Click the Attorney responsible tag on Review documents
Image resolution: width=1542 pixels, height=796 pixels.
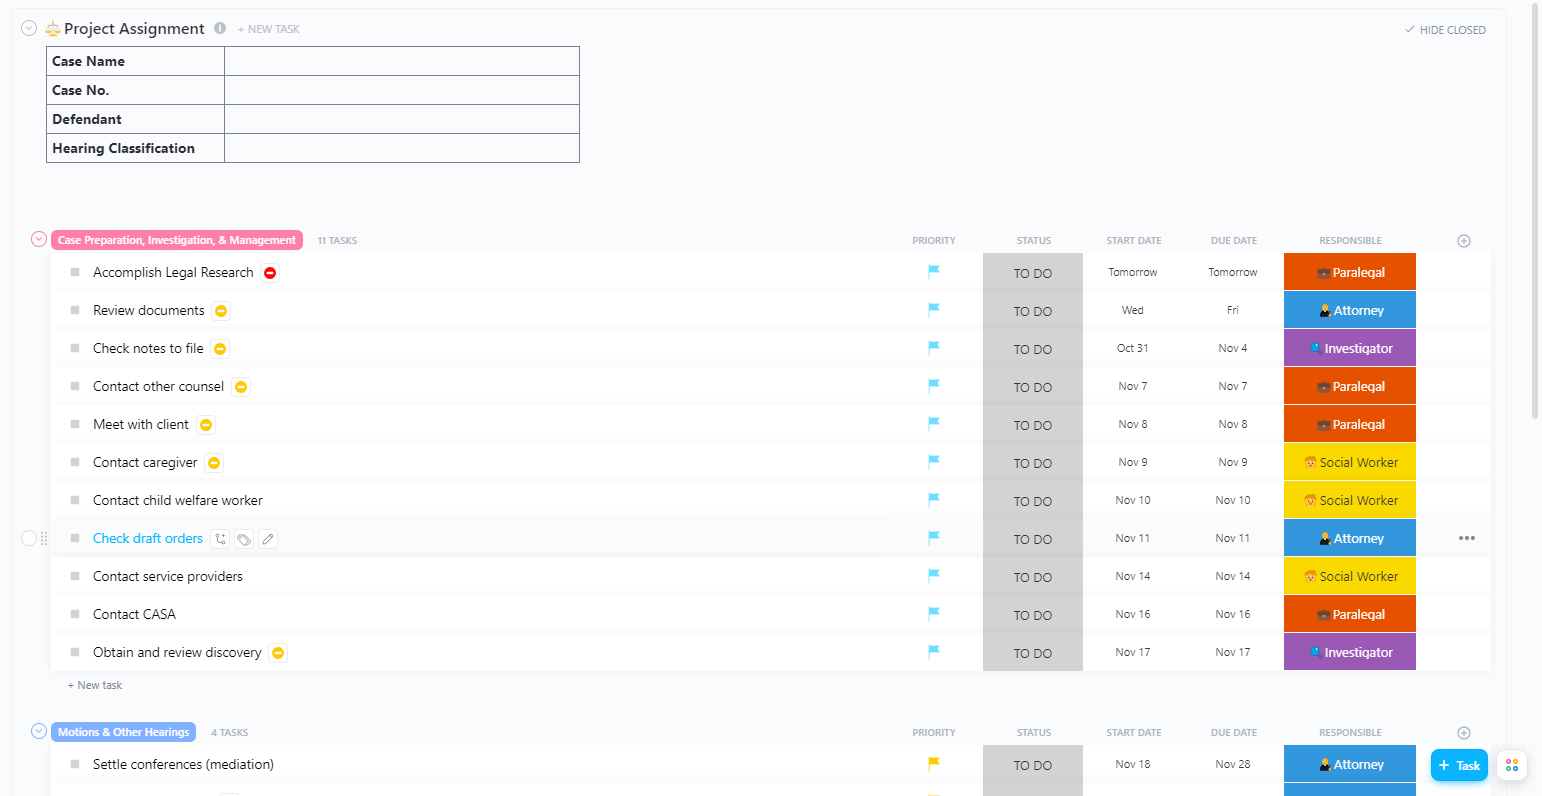1349,310
